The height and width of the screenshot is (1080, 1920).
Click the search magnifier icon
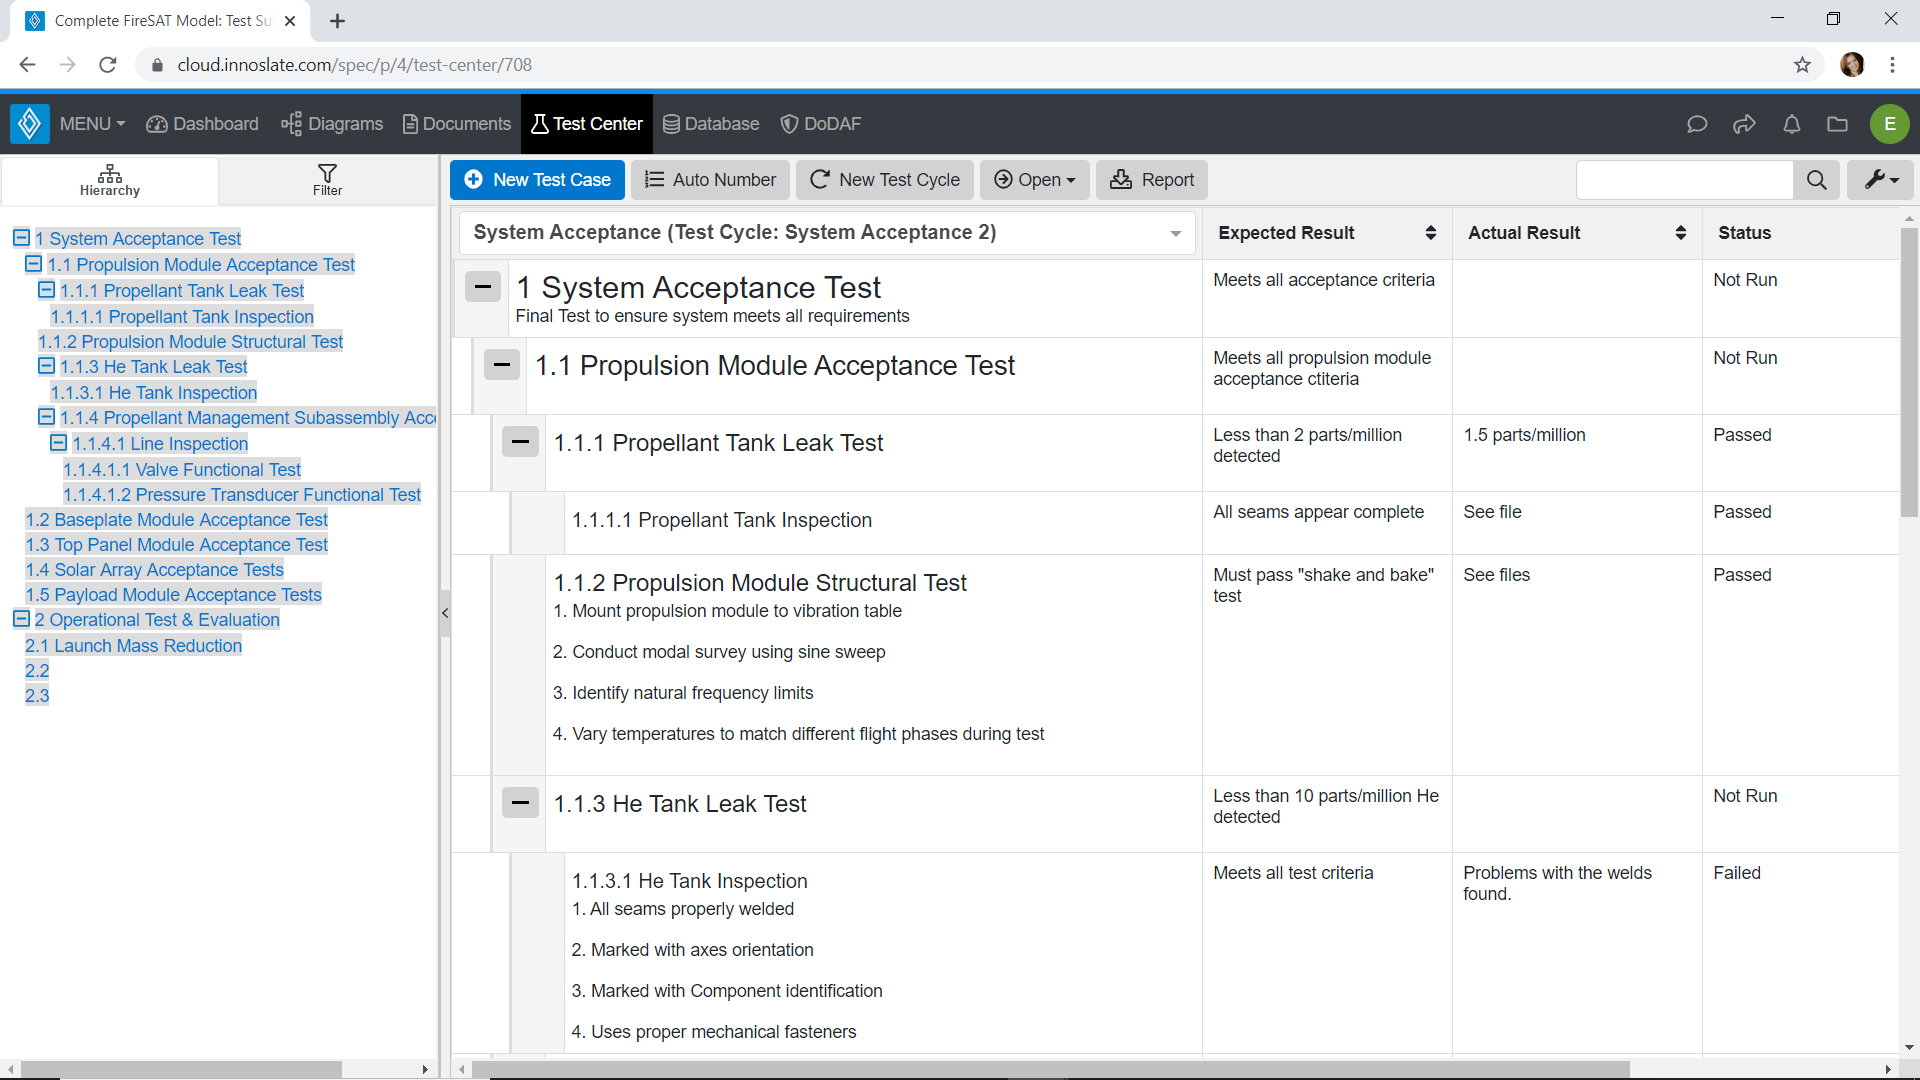click(1817, 180)
